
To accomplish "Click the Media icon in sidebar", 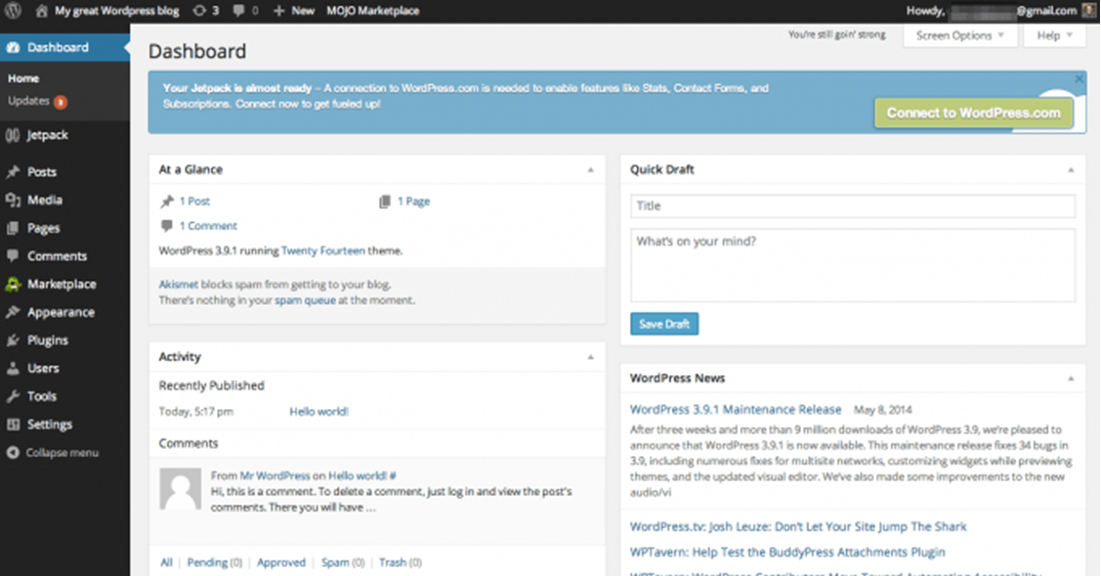I will pyautogui.click(x=13, y=200).
